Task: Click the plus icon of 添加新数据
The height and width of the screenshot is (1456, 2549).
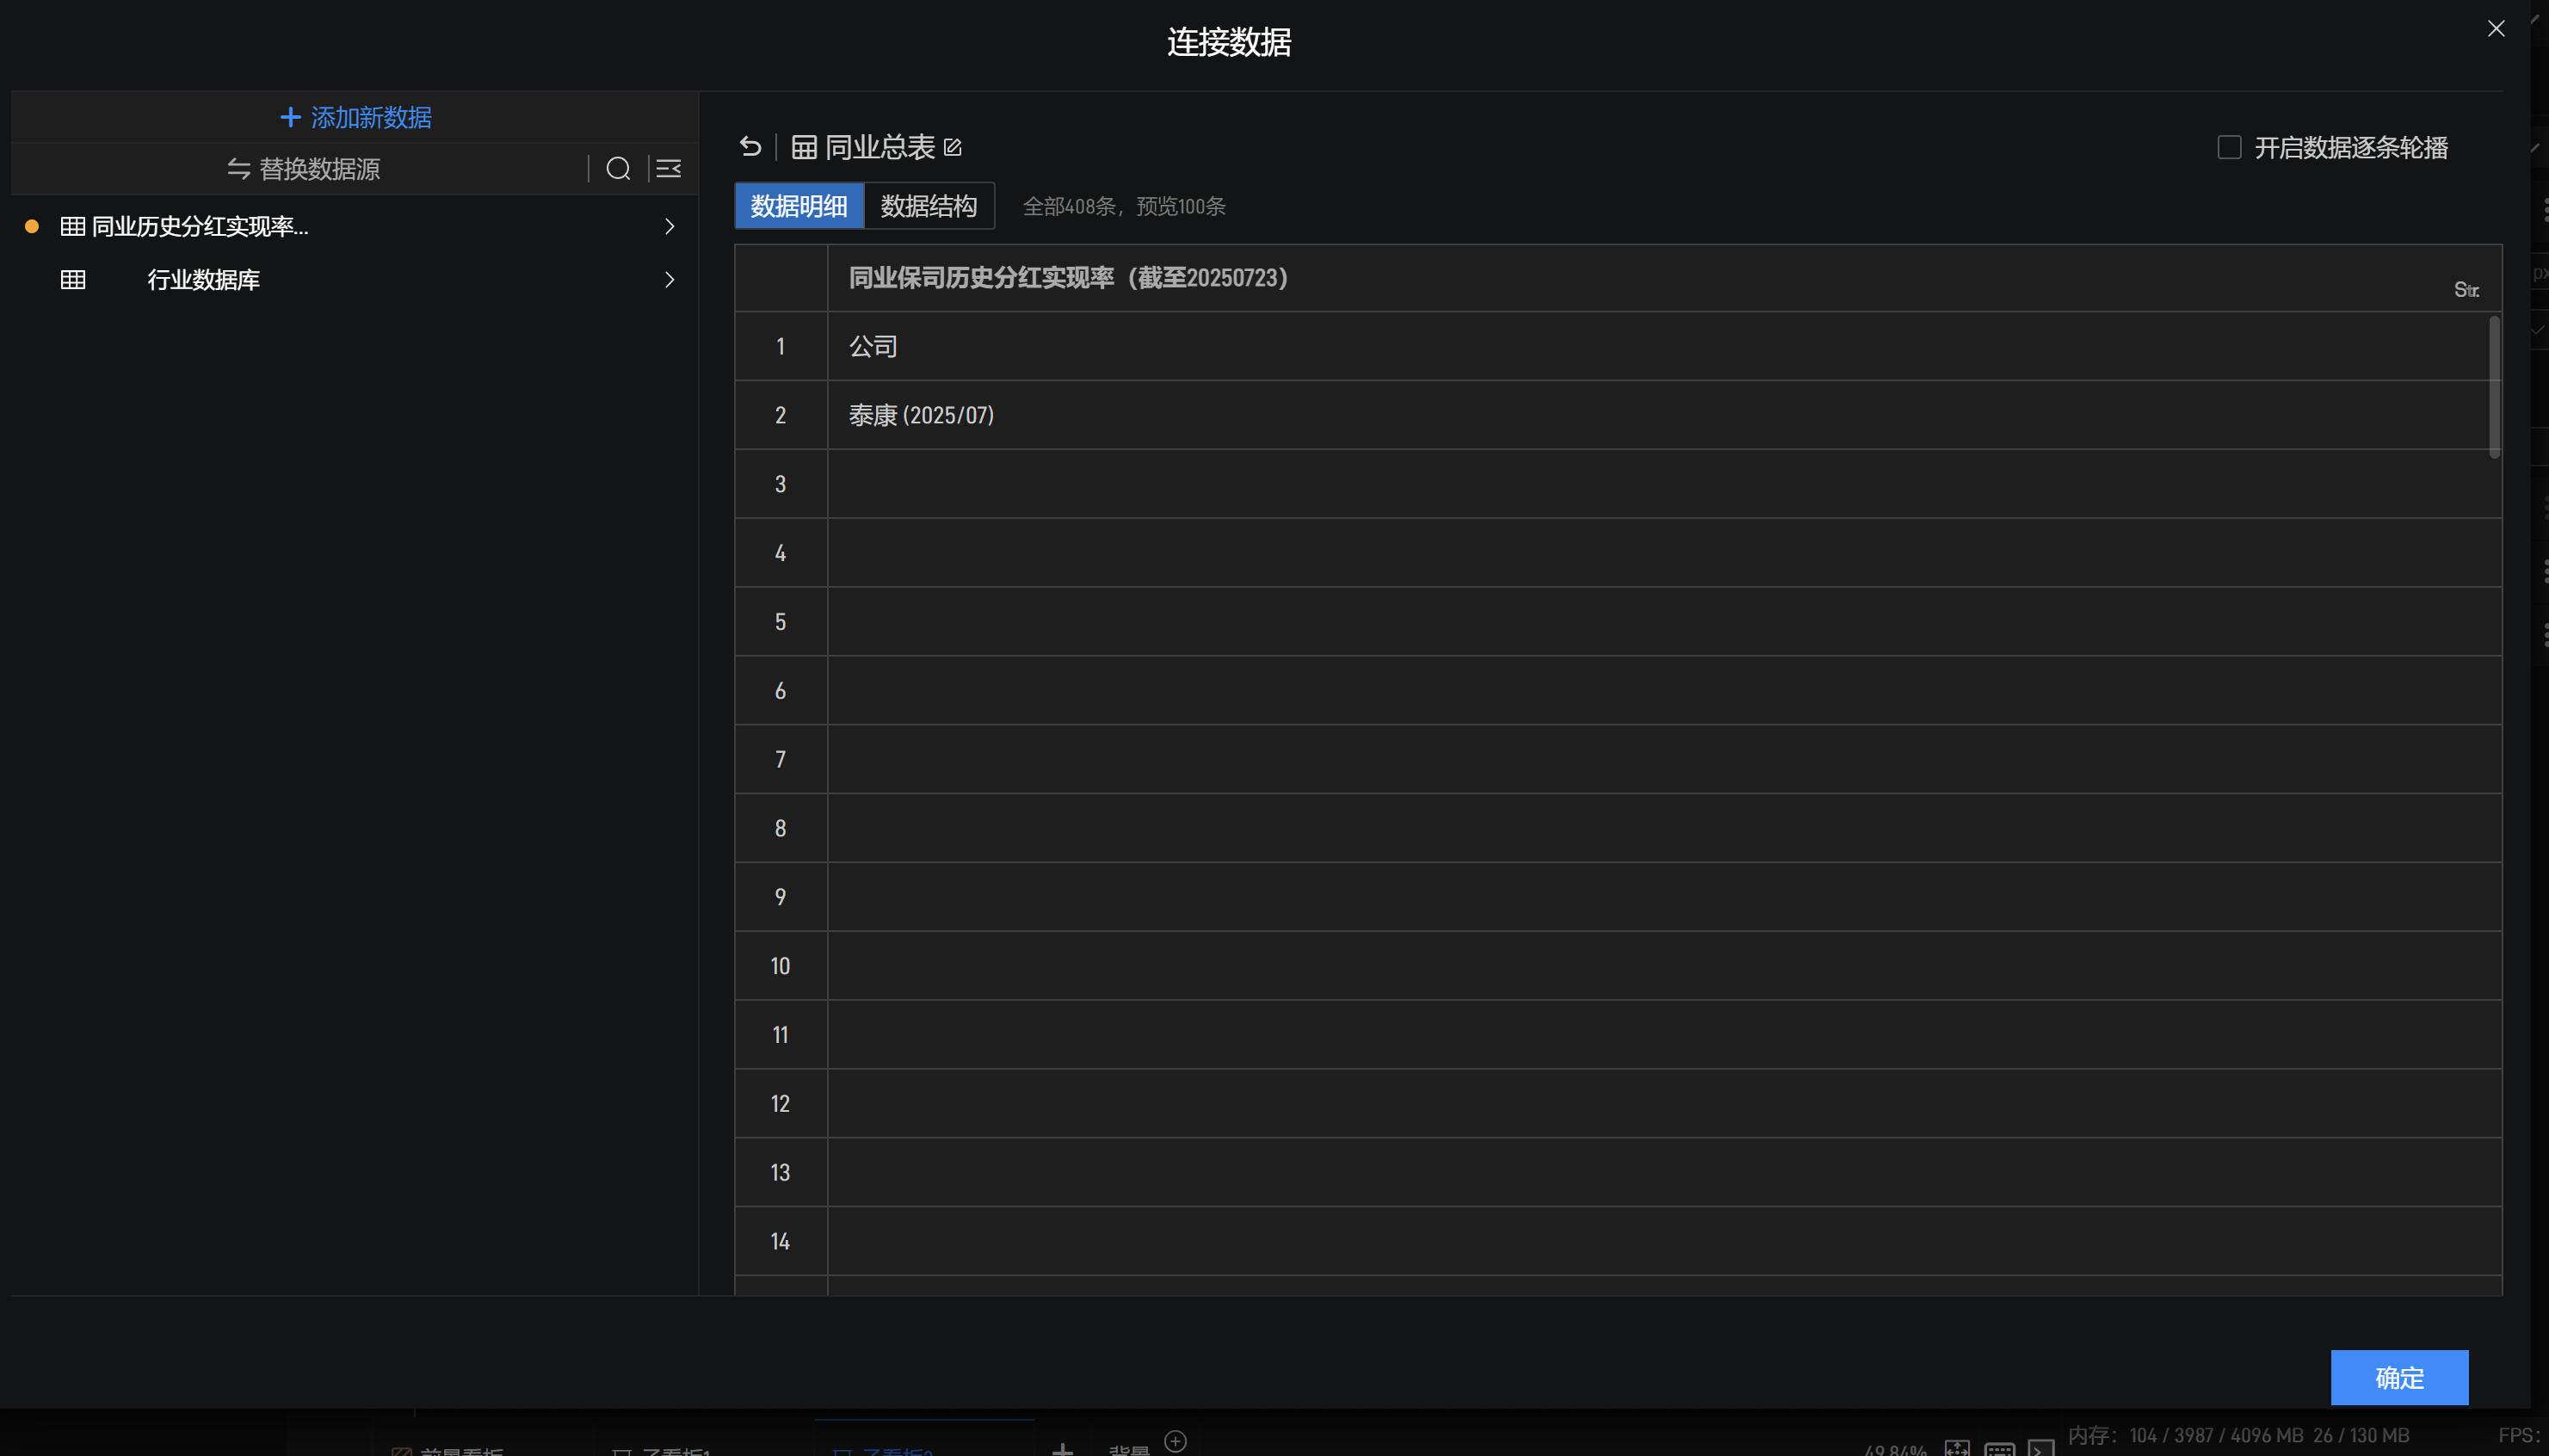Action: 289,117
